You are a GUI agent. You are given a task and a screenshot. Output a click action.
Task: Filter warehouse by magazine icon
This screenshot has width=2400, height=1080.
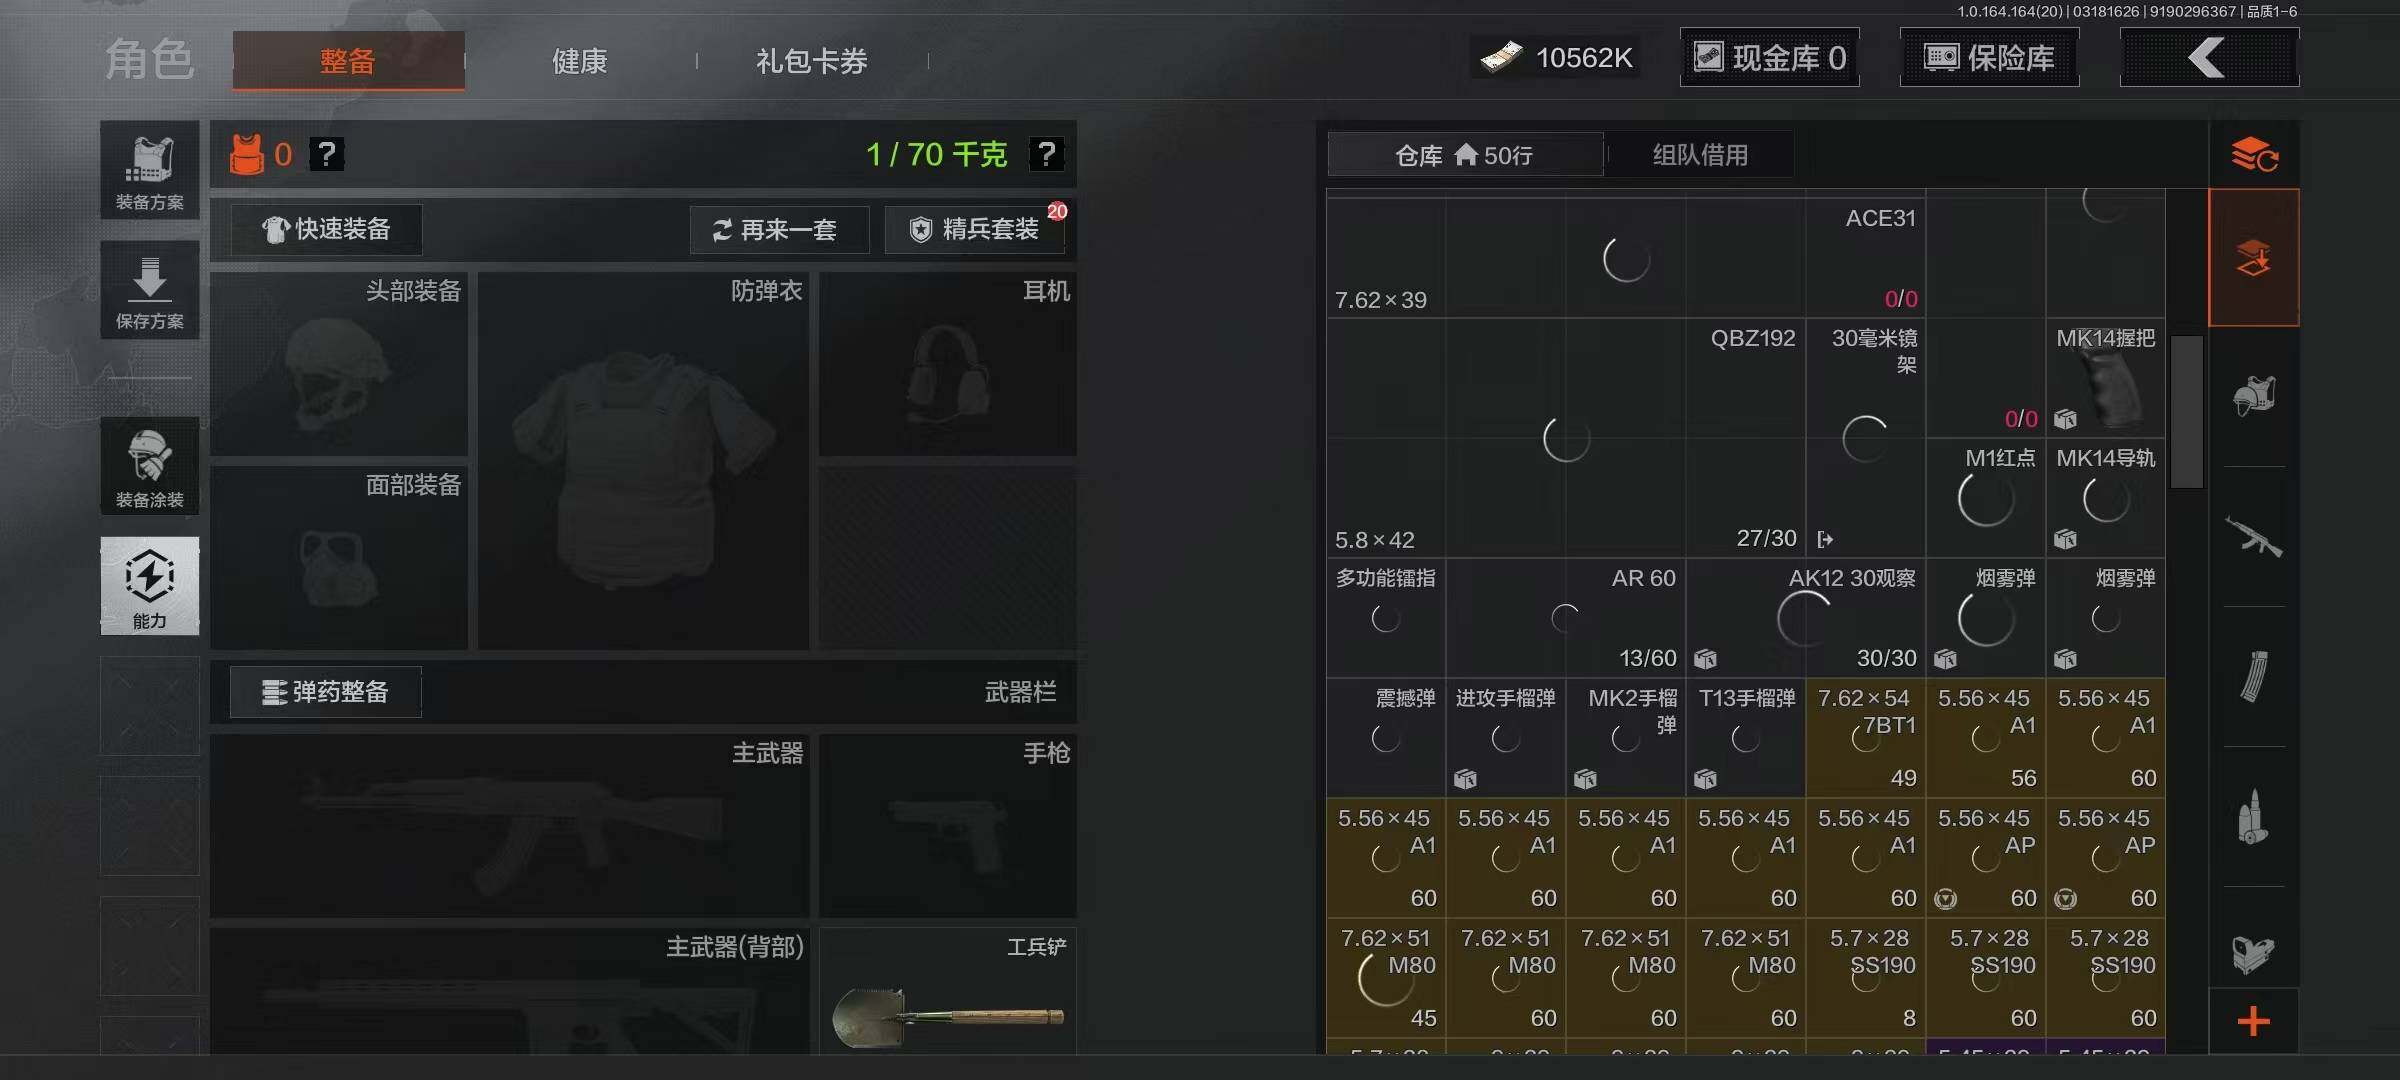pos(2253,676)
